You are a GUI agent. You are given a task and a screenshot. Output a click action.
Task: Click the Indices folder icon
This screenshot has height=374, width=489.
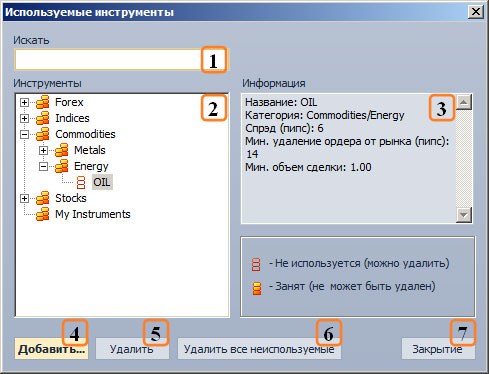(43, 118)
